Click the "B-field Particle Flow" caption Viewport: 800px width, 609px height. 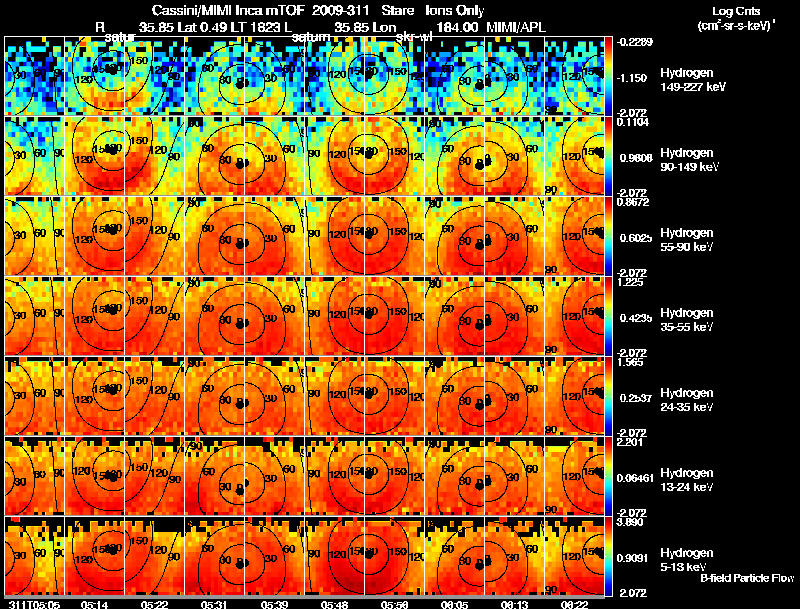[747, 578]
